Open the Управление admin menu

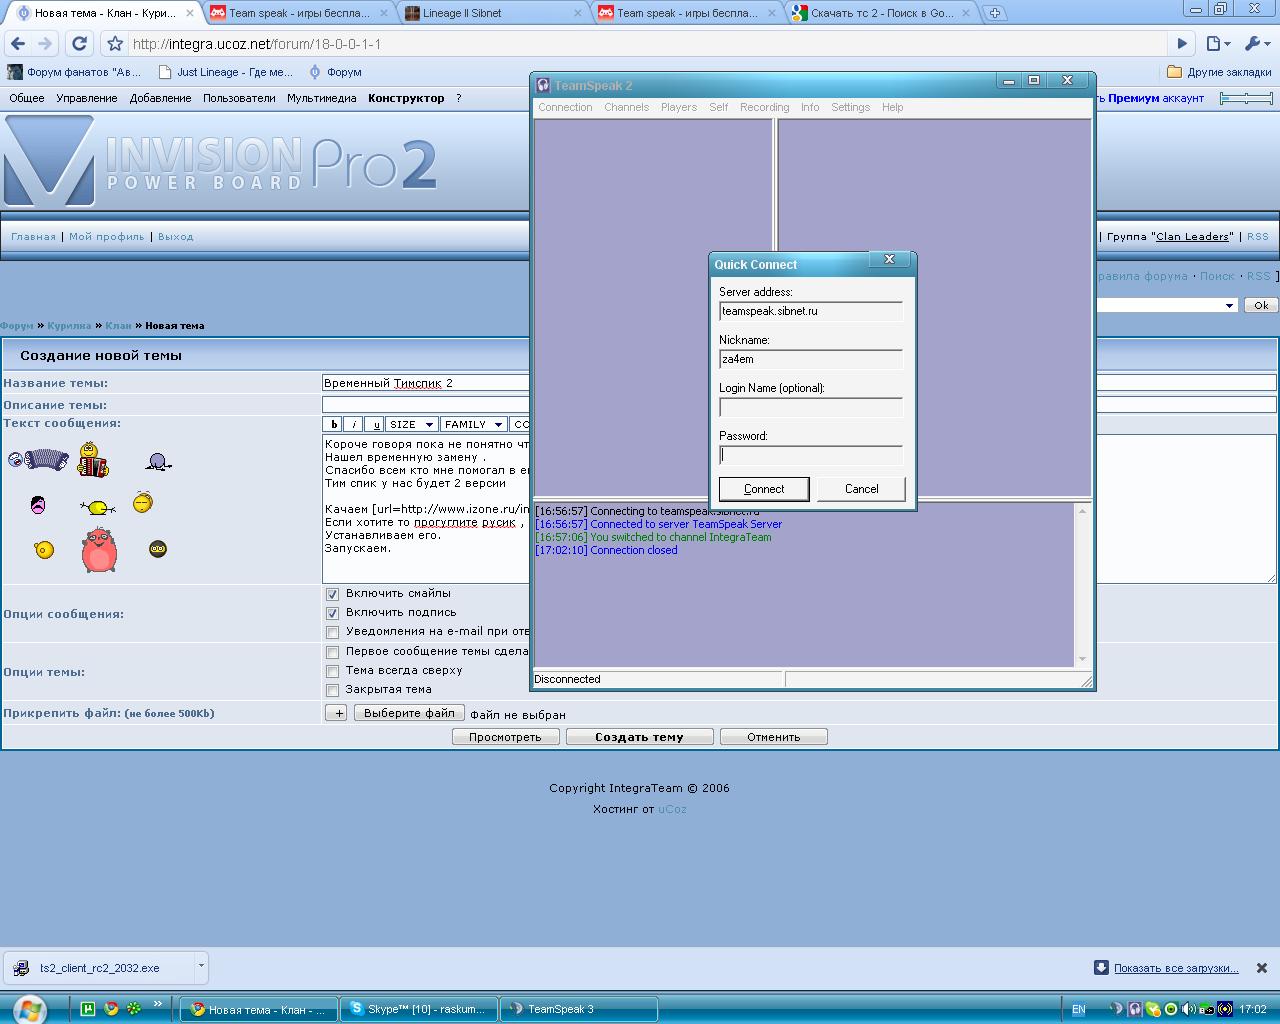[87, 98]
